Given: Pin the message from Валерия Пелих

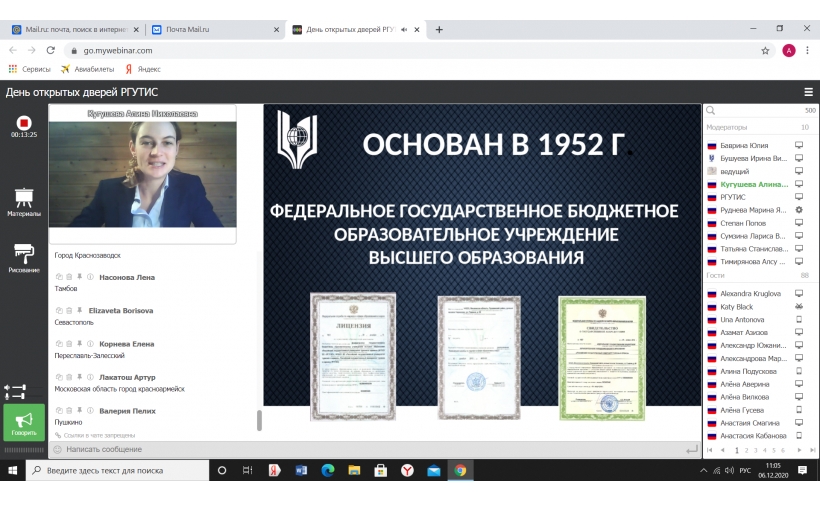Looking at the screenshot, I should pos(79,411).
